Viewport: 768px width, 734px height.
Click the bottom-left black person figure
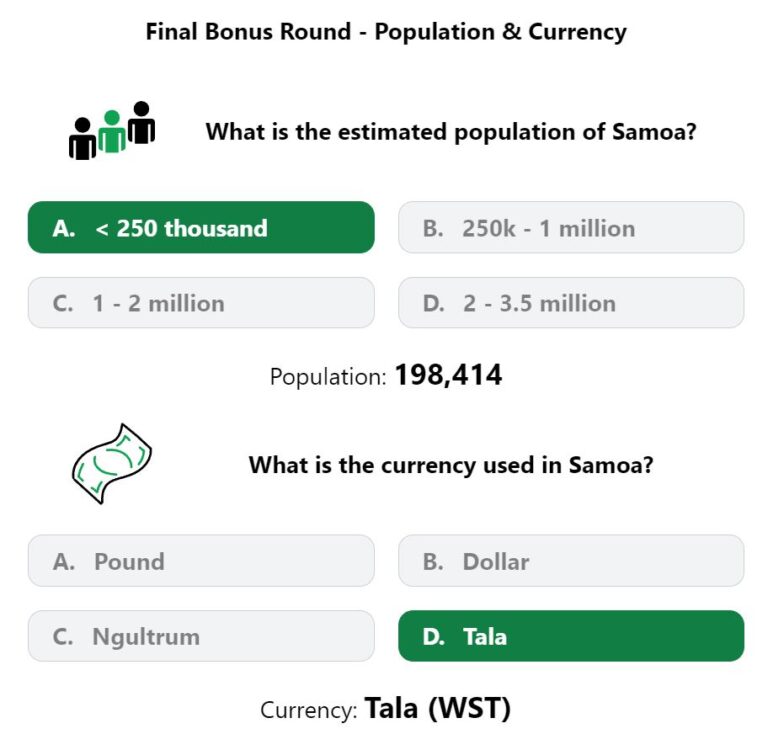tap(82, 139)
